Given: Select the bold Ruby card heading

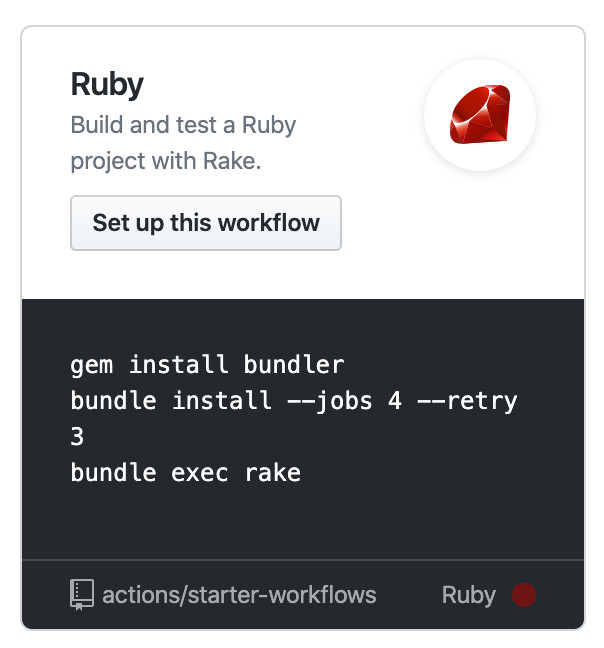Looking at the screenshot, I should click(x=107, y=85).
